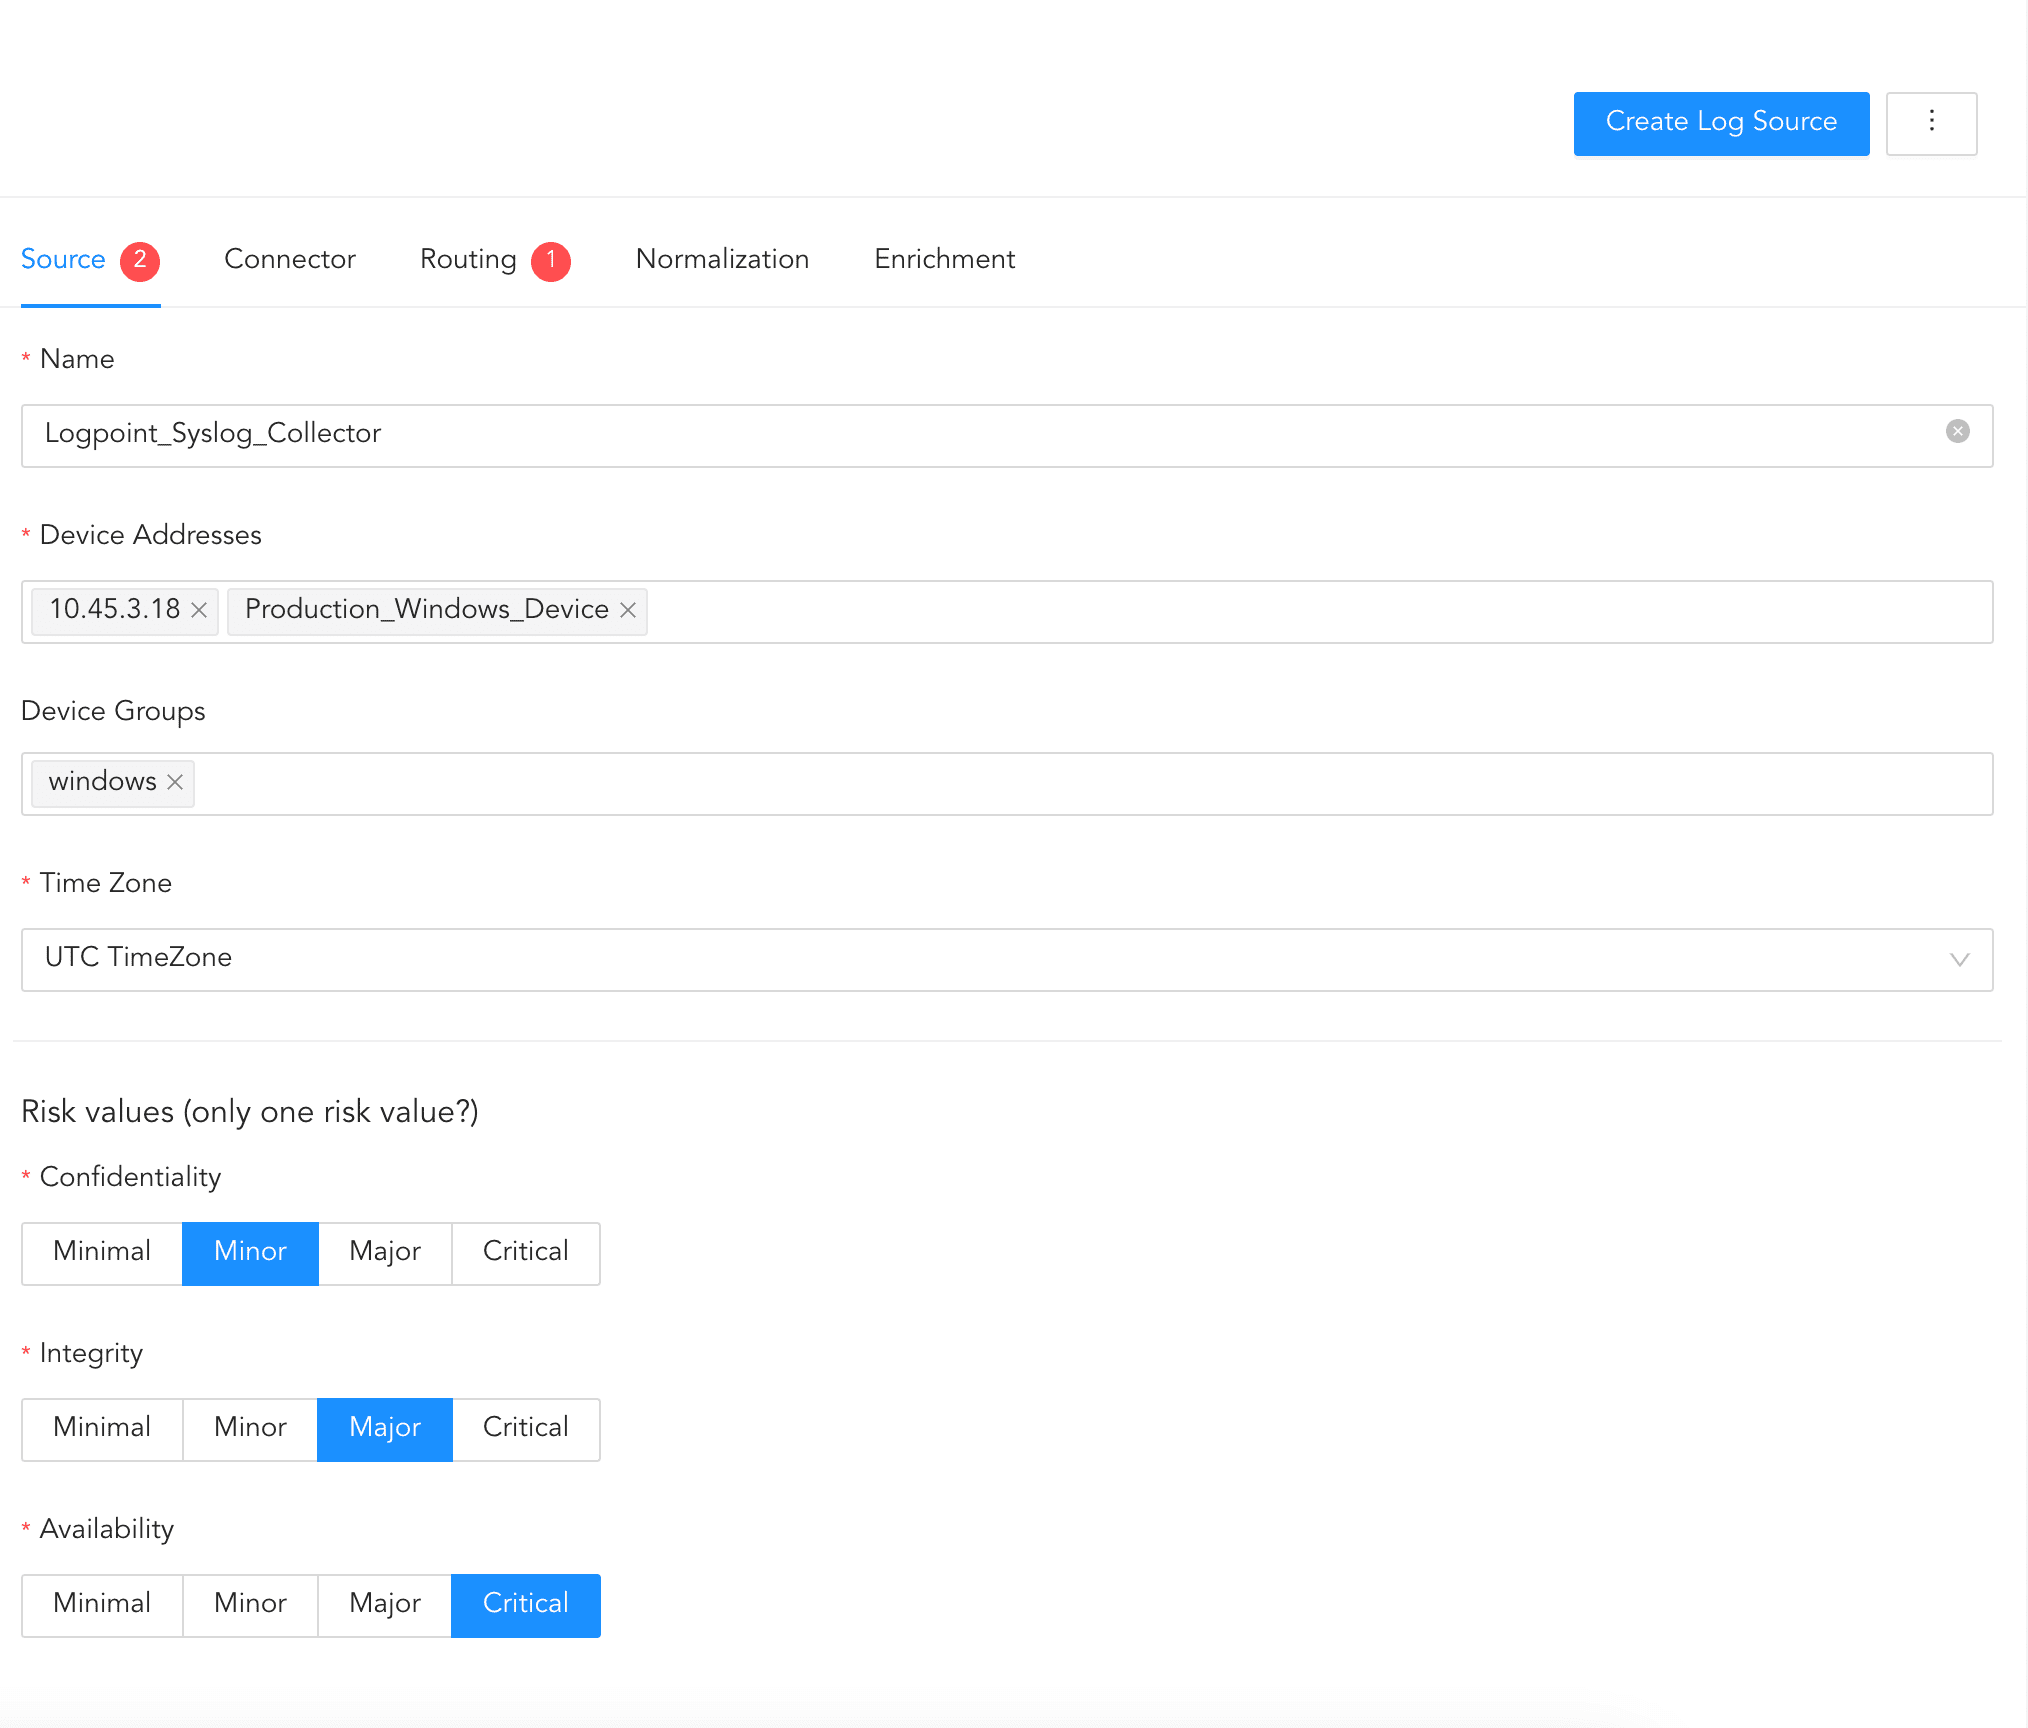Clear the Name field using the X icon
The width and height of the screenshot is (2028, 1728).
click(1957, 432)
